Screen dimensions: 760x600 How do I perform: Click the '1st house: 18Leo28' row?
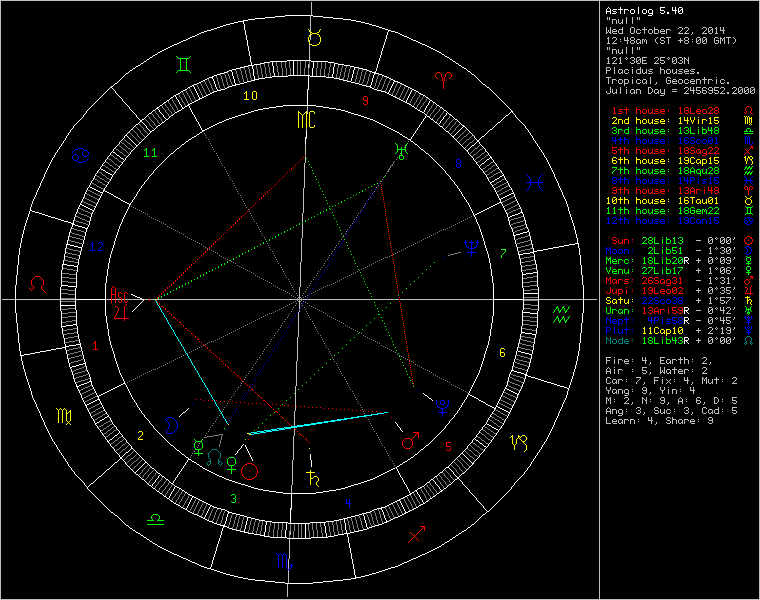point(665,111)
